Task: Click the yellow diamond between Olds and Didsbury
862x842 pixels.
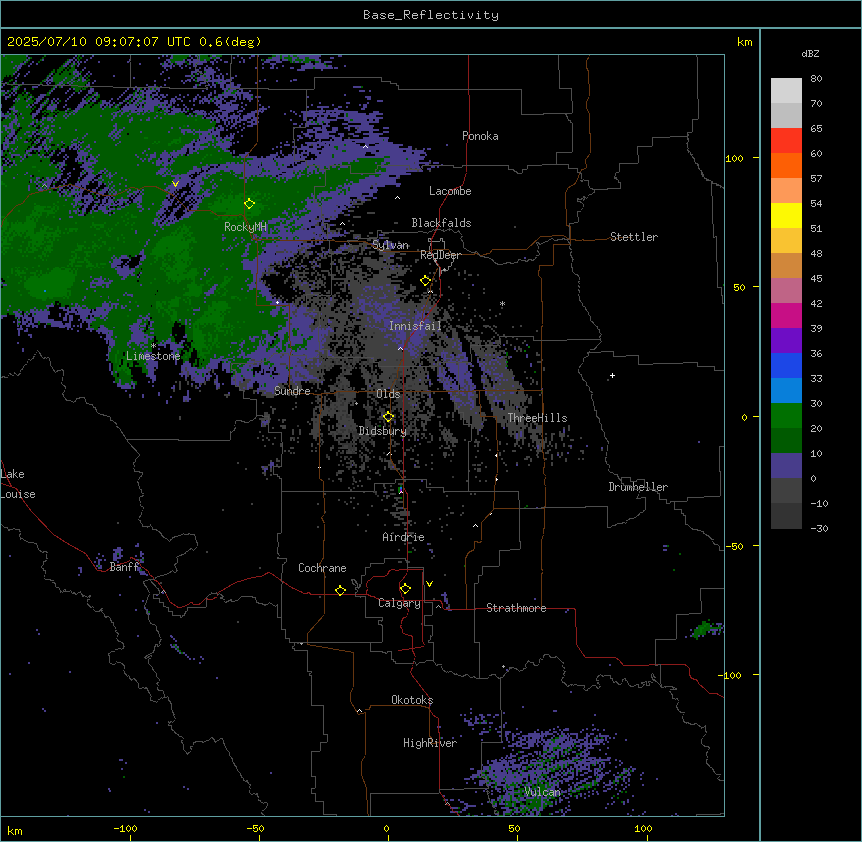Action: 388,417
